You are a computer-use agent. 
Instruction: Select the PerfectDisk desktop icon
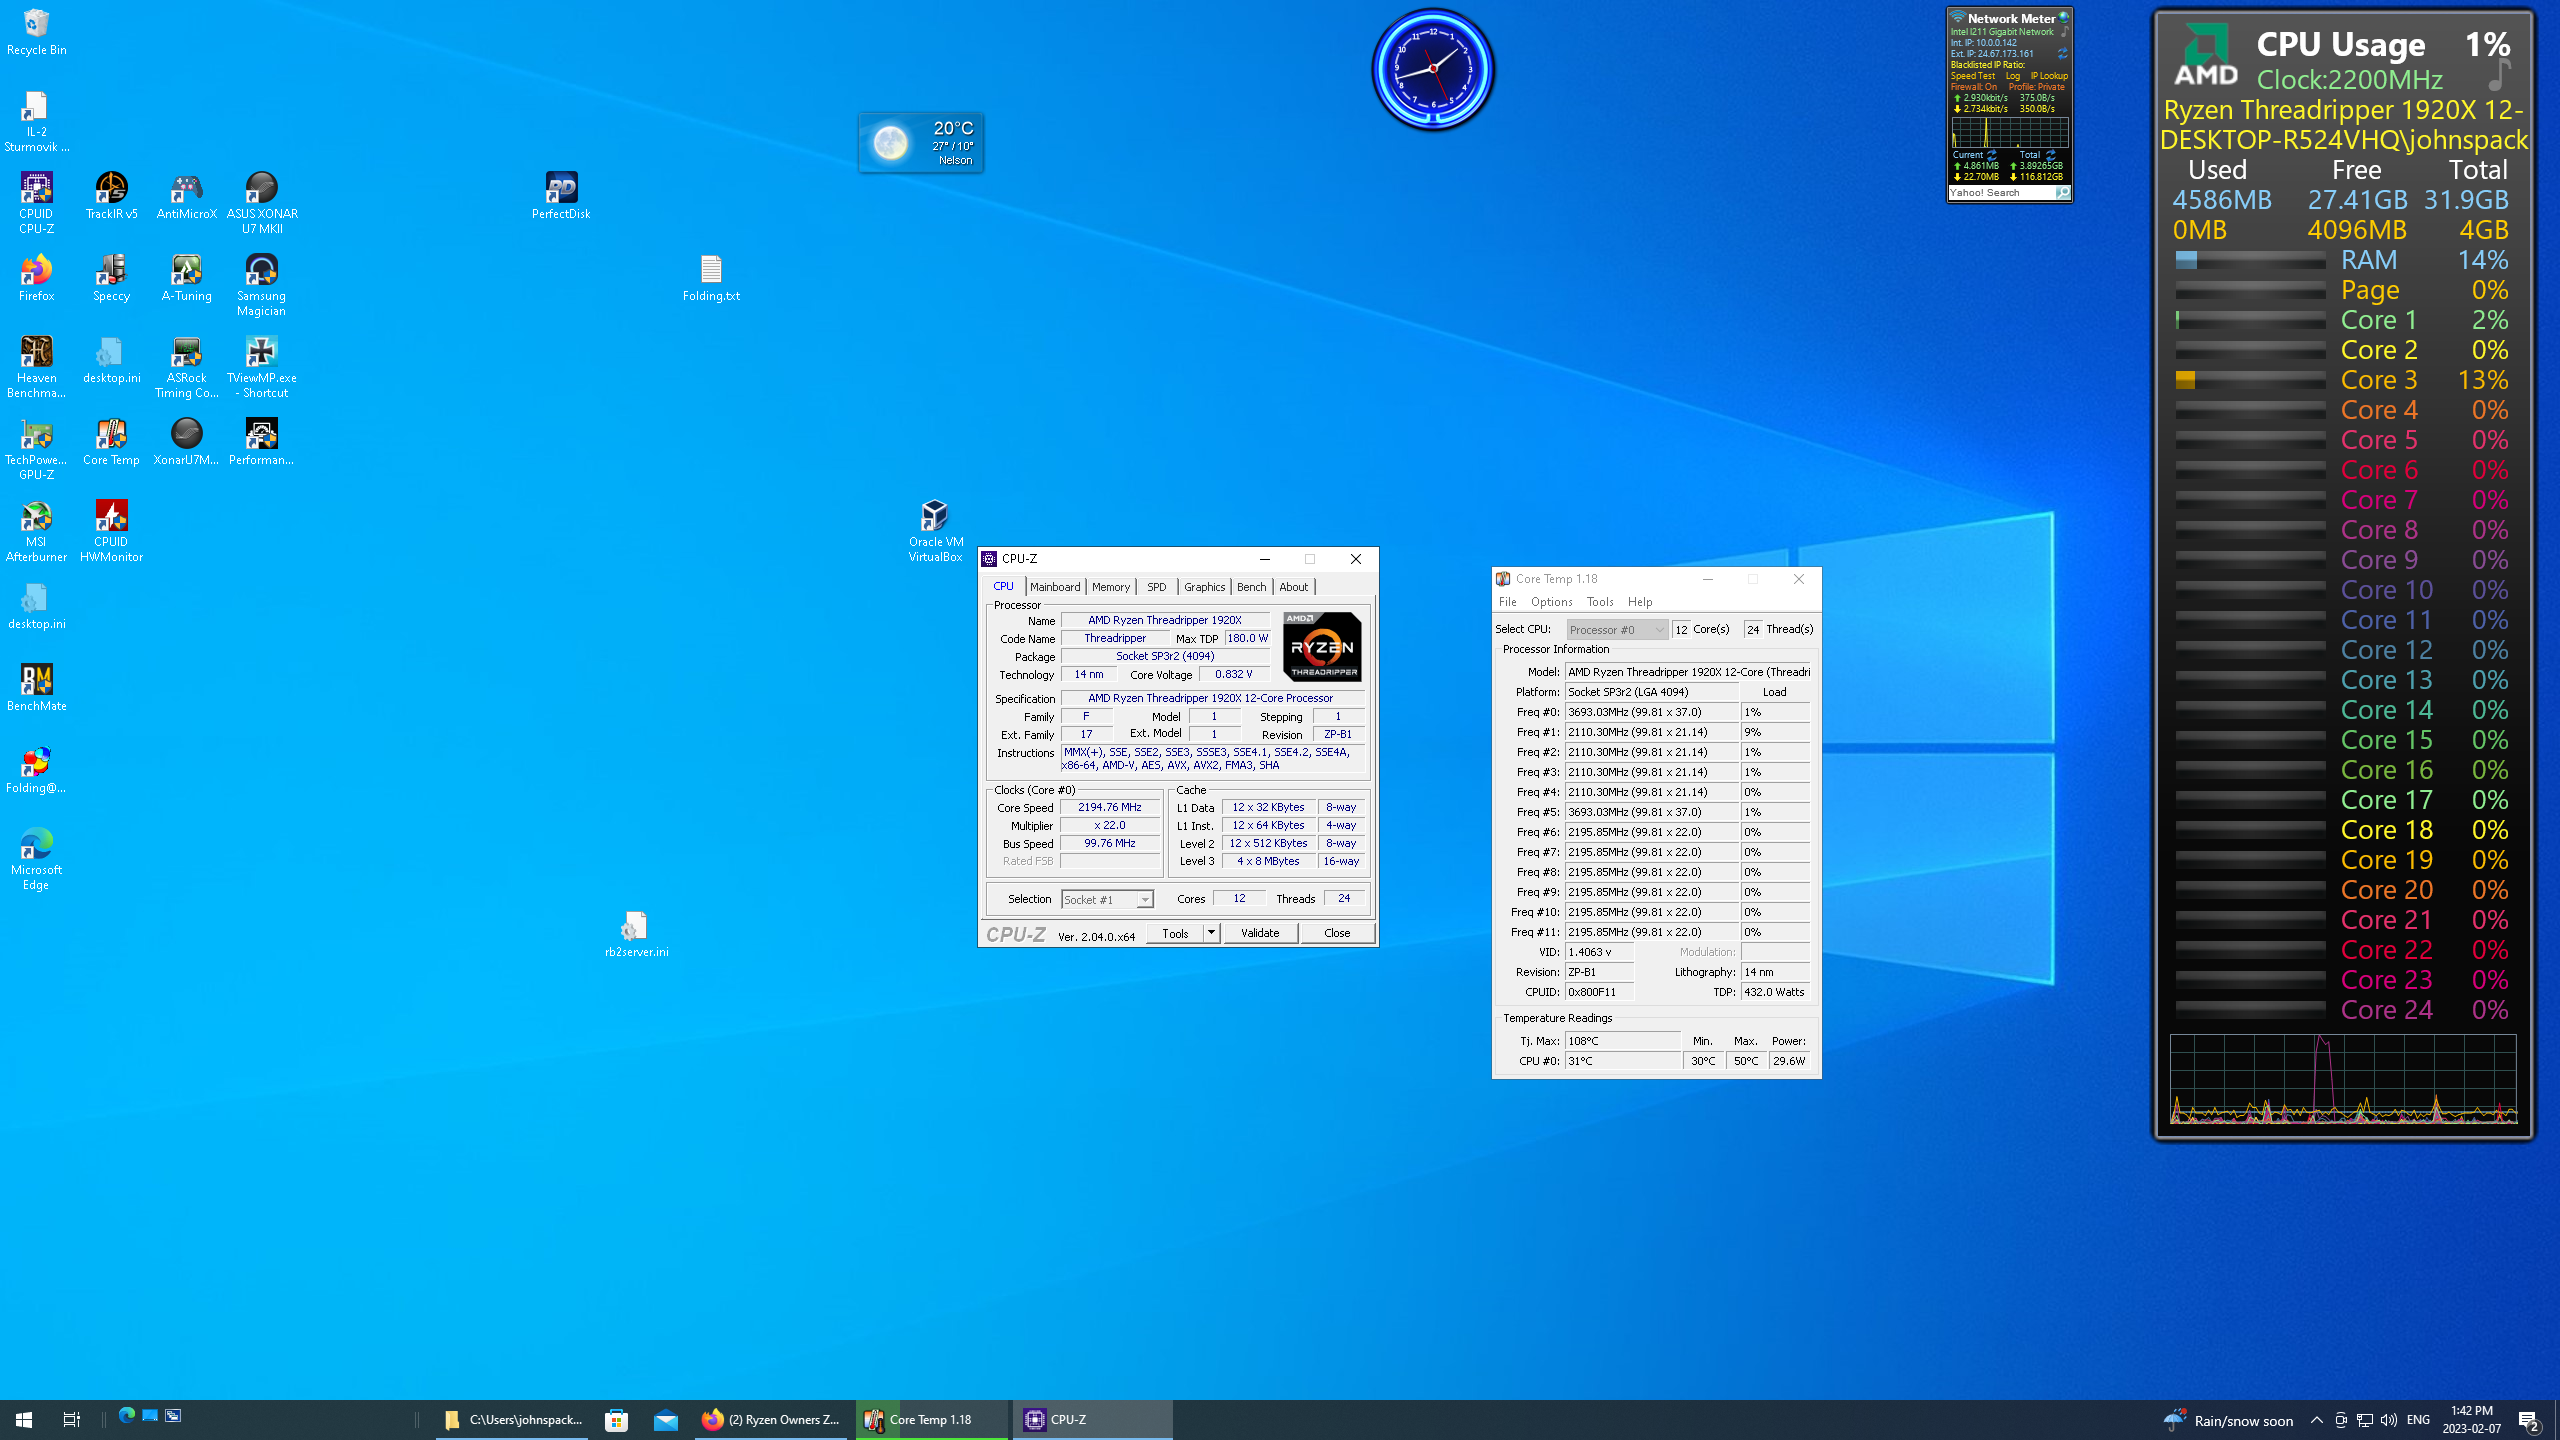pos(561,196)
